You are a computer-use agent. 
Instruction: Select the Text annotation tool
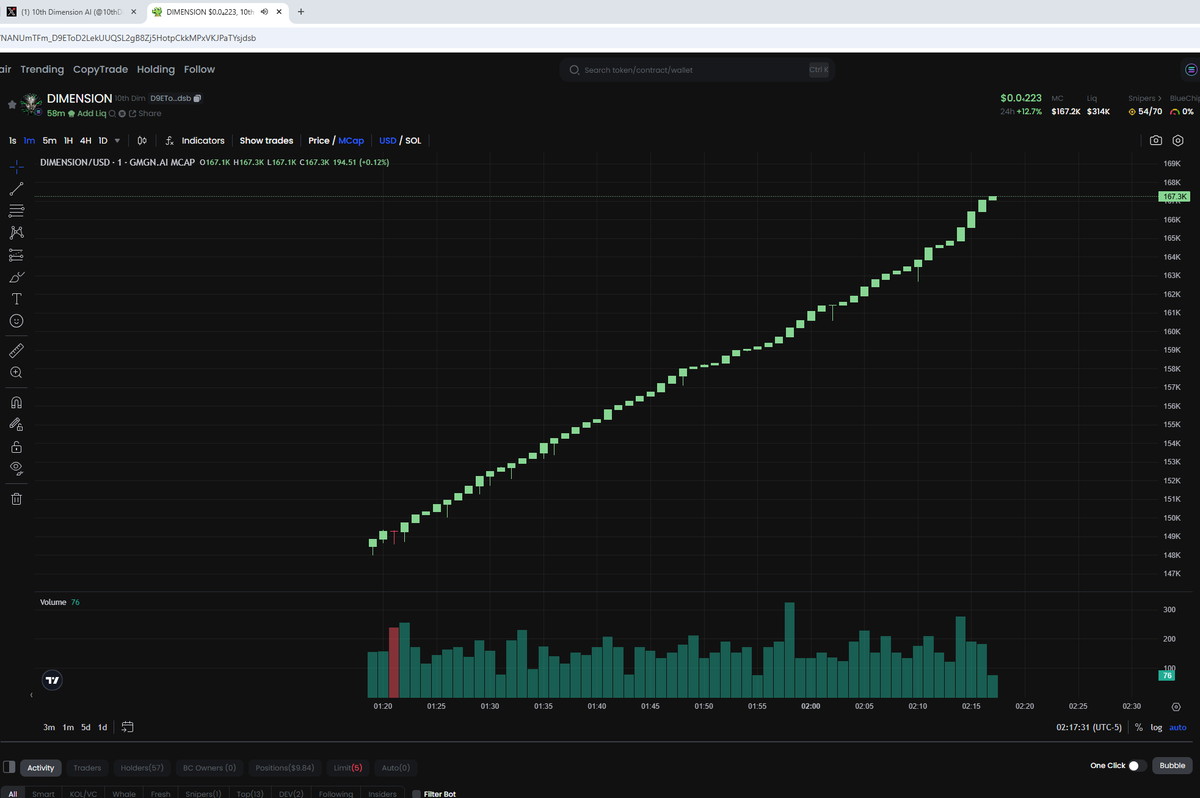17,299
